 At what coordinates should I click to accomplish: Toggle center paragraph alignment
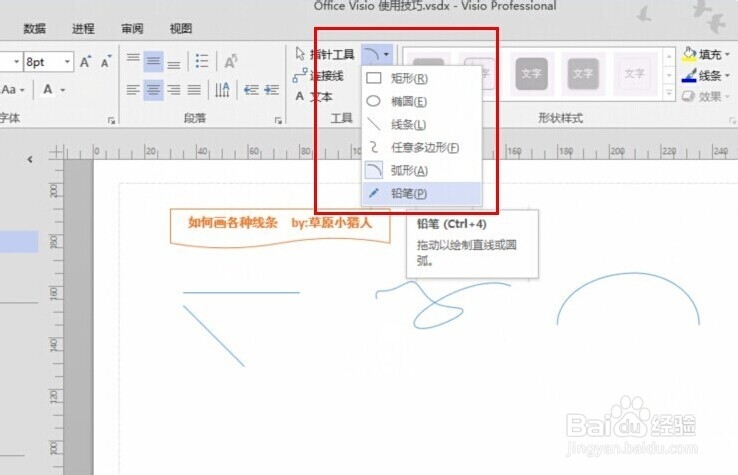(x=153, y=90)
